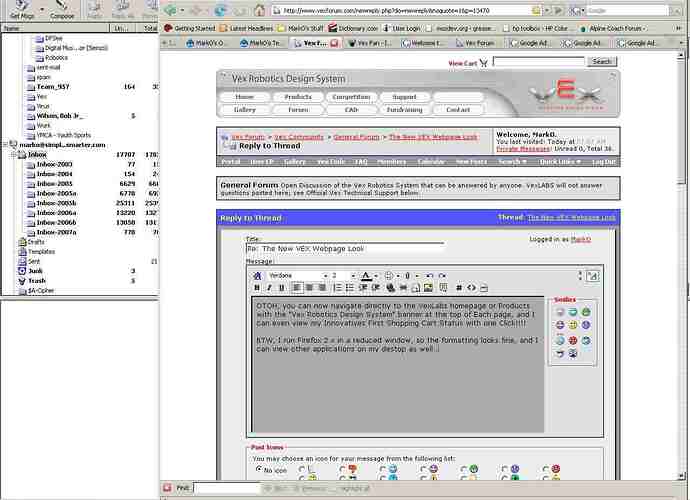The image size is (690, 500).
Task: Open the smilies dropdown in toolbar
Action: (x=398, y=276)
